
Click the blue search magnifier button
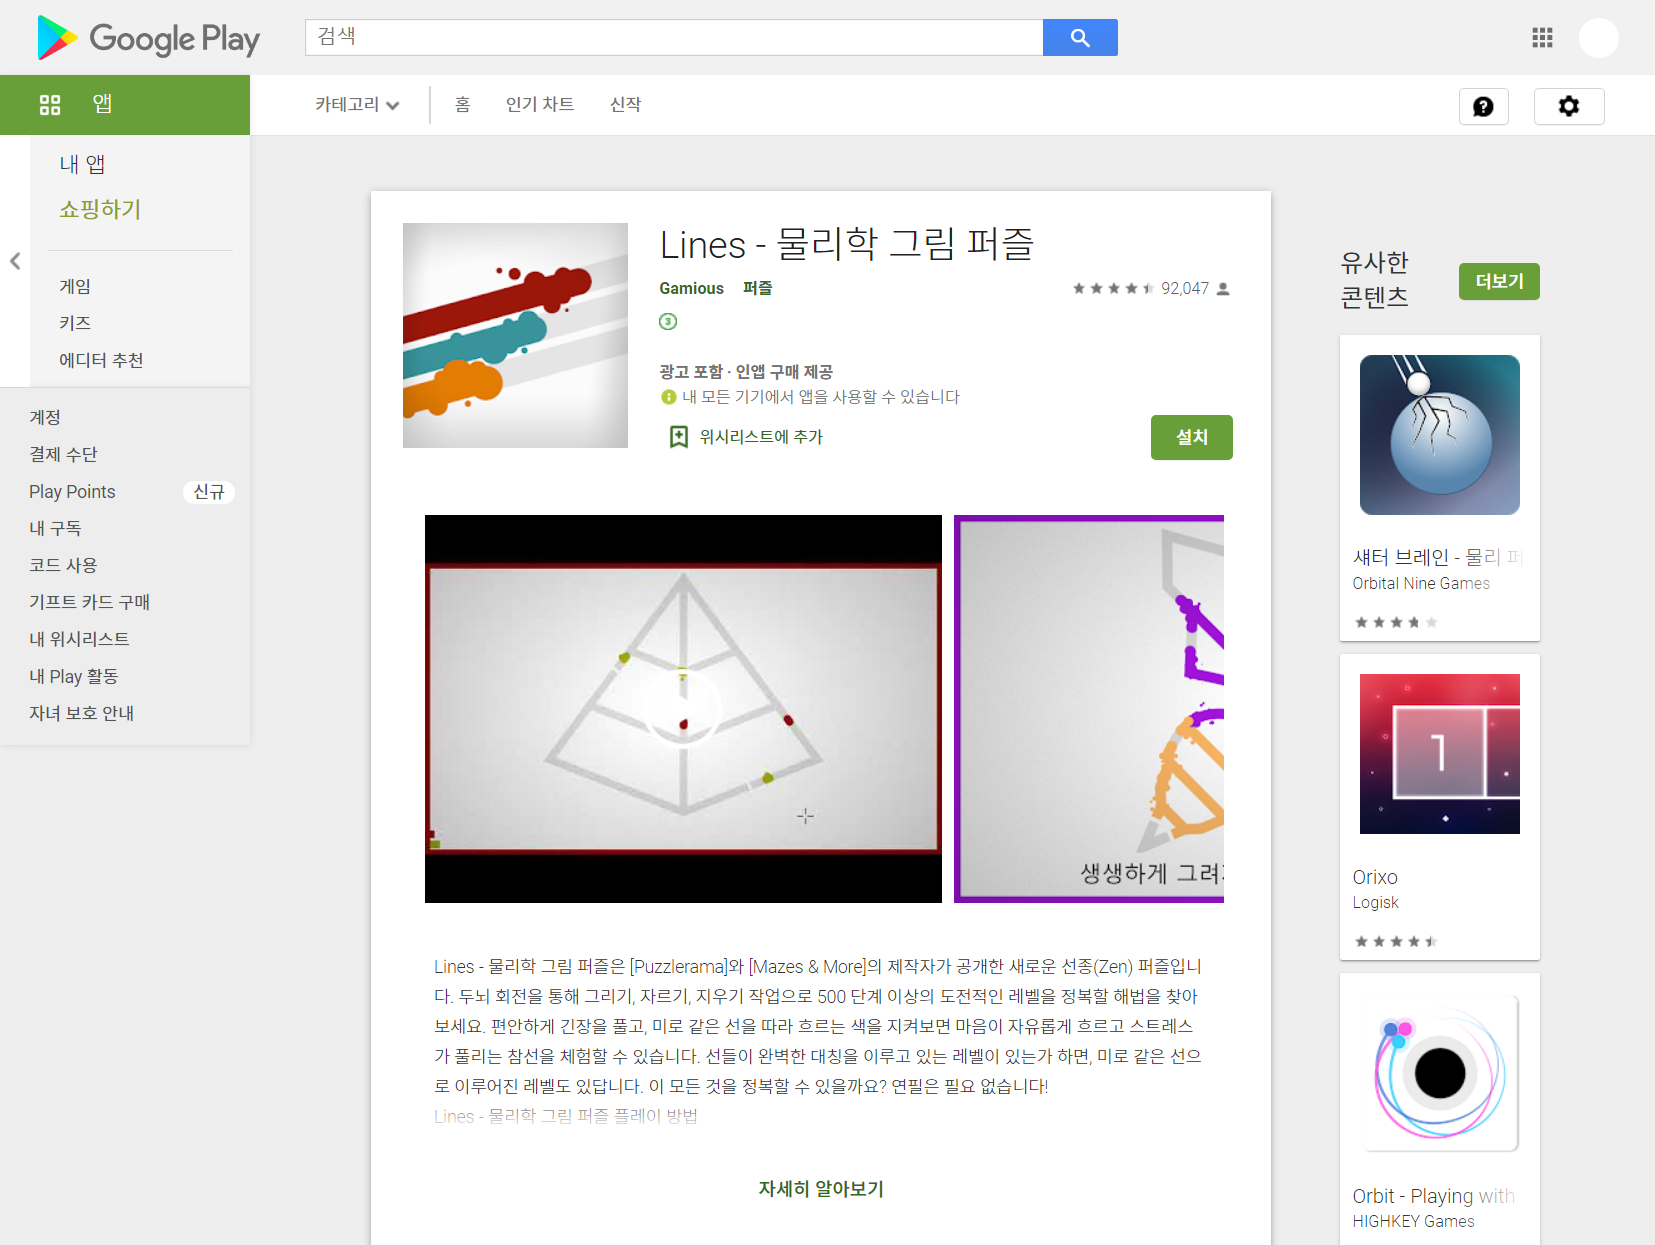pos(1080,38)
